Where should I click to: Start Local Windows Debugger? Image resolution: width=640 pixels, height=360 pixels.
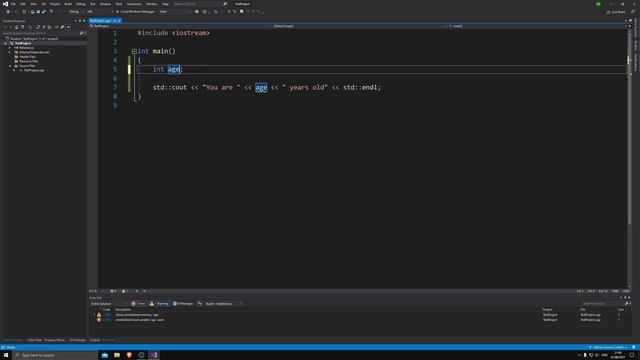point(137,11)
